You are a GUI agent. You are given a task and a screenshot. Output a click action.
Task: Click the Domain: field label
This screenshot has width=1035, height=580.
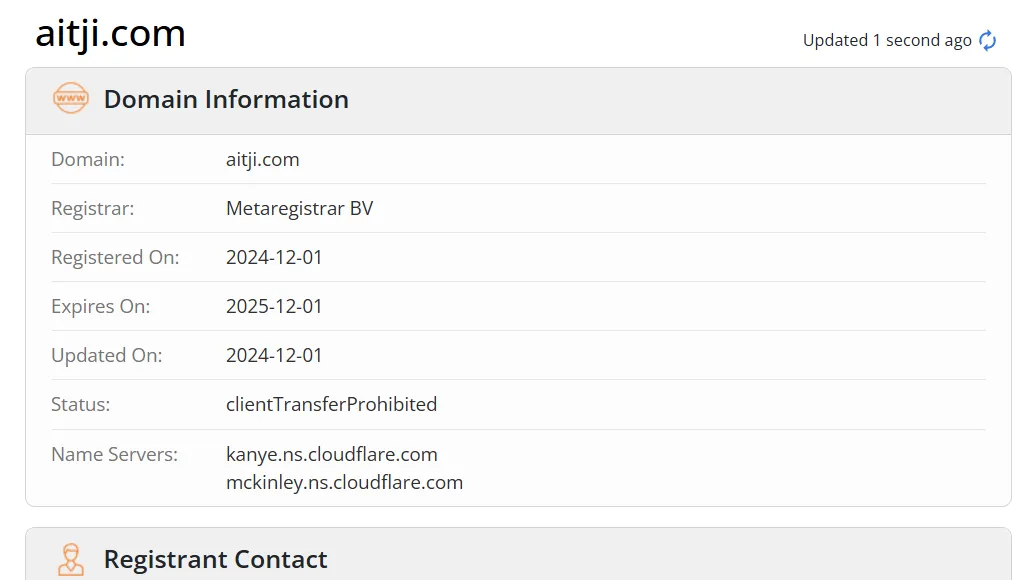click(88, 160)
